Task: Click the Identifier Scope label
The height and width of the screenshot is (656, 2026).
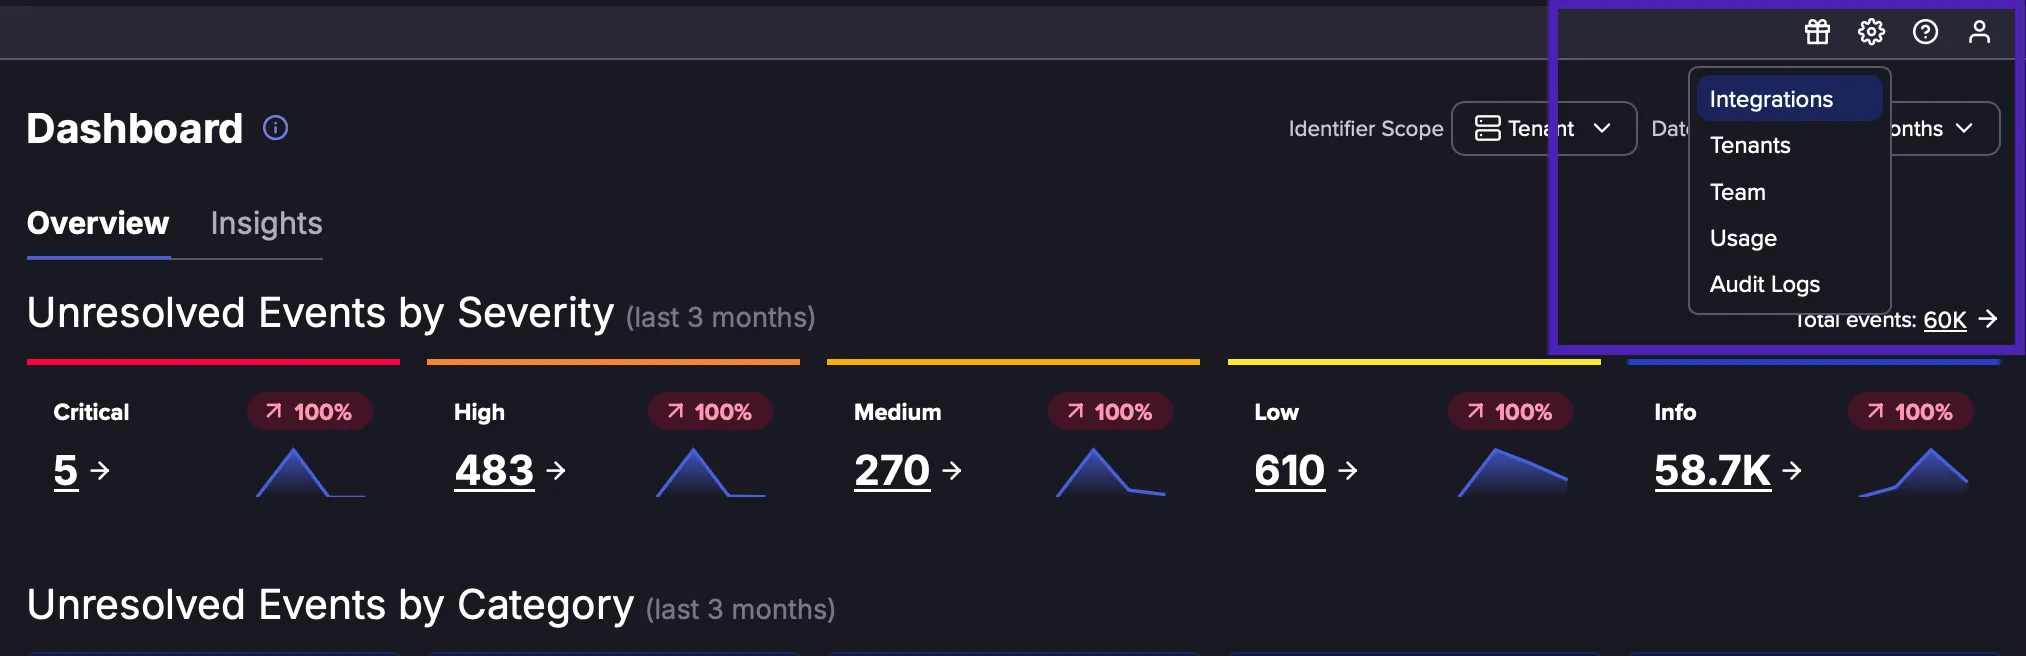Action: coord(1366,128)
